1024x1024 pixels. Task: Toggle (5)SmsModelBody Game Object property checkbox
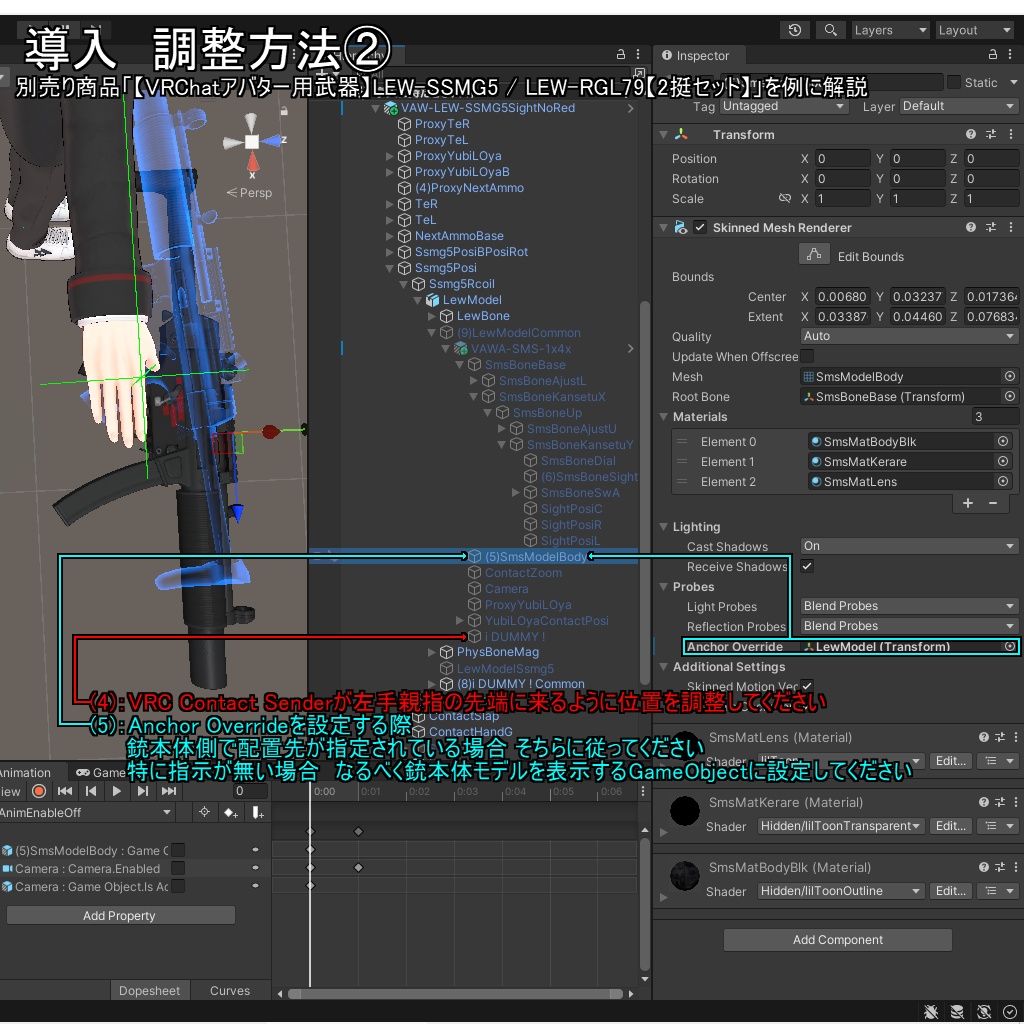pyautogui.click(x=178, y=850)
